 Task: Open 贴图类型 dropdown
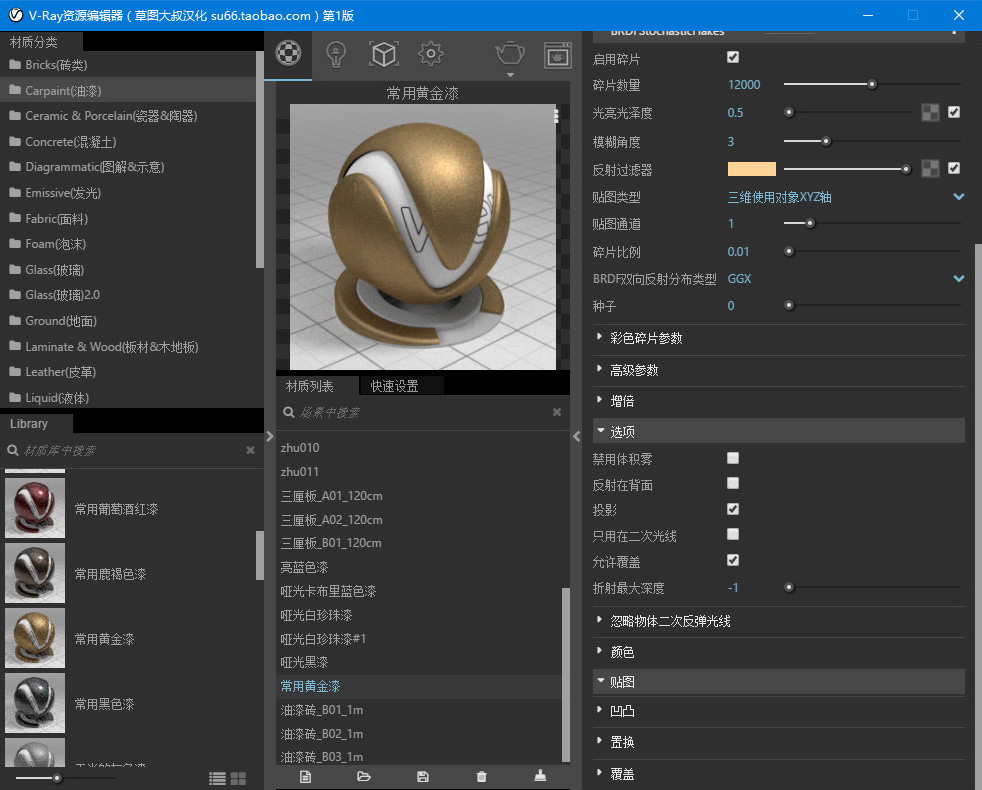point(845,197)
